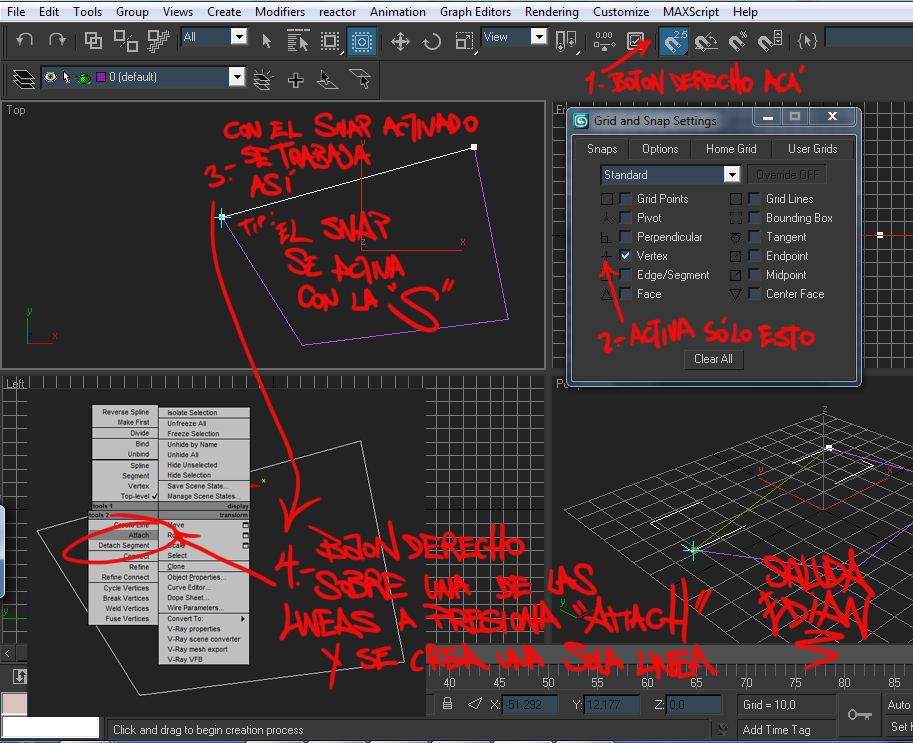Enable the Grid Lines snap checkbox
The image size is (913, 743).
click(755, 199)
